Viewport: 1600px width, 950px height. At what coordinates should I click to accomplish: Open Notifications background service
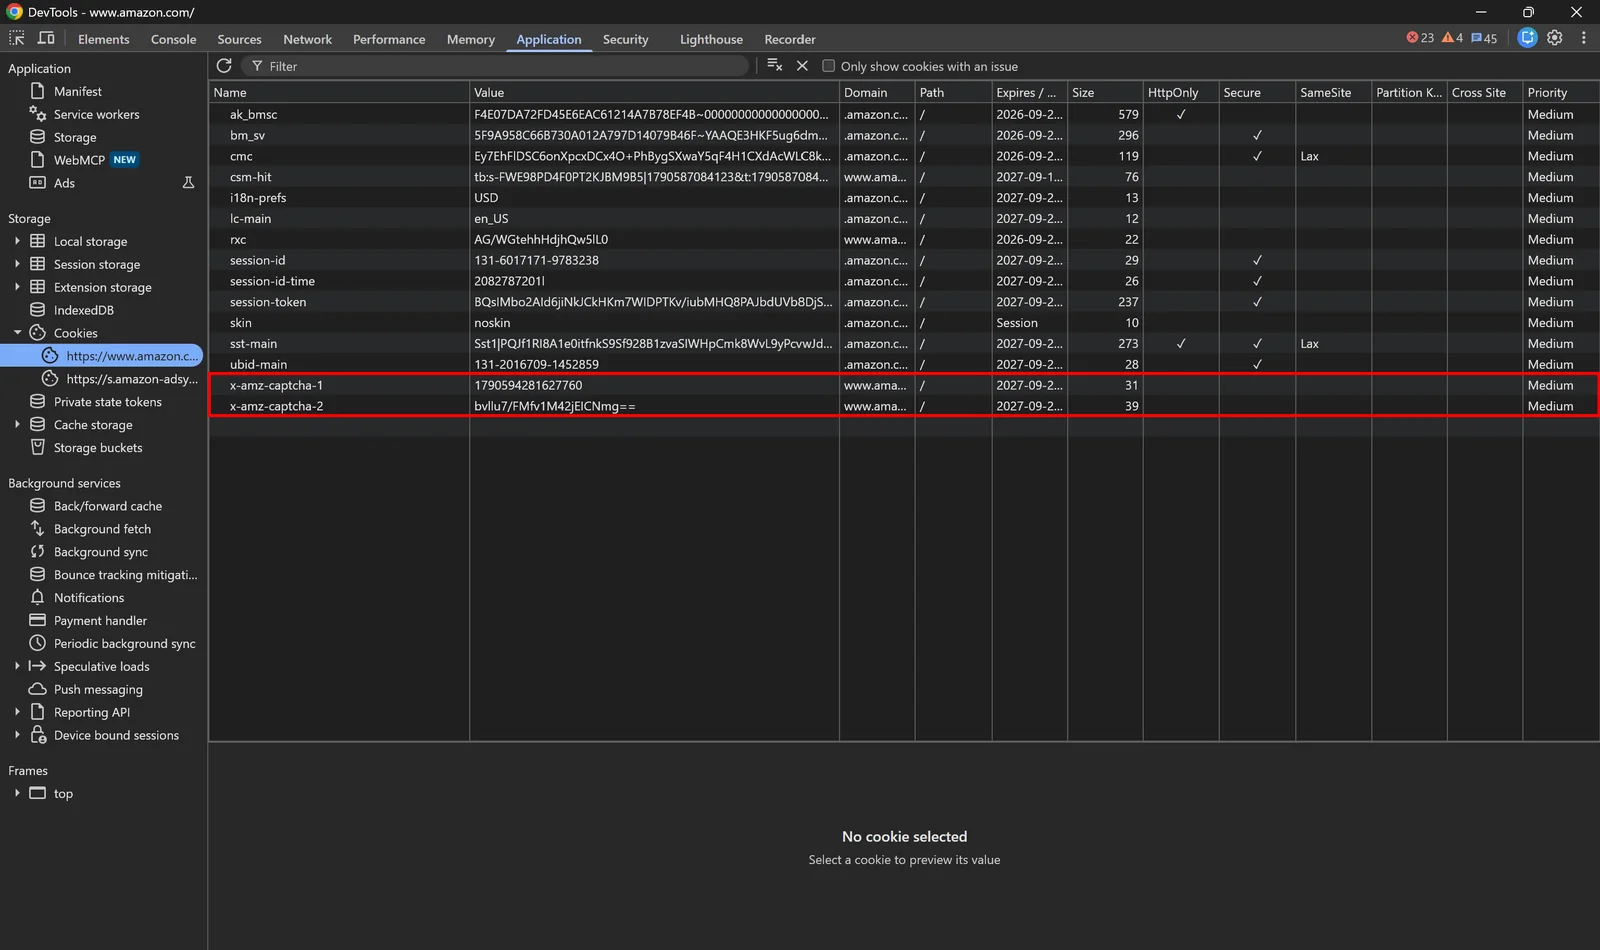(x=89, y=598)
